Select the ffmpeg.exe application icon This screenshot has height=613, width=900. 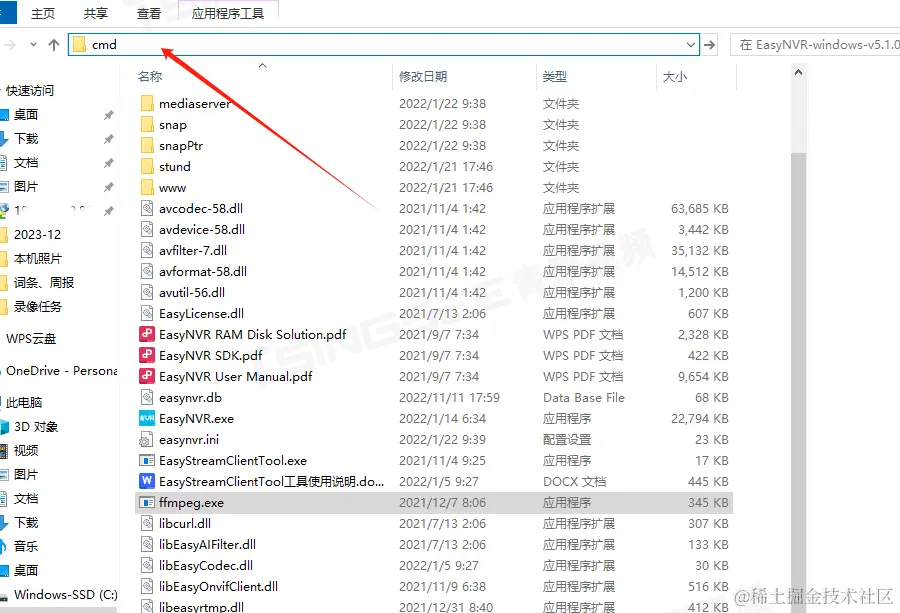(x=147, y=502)
